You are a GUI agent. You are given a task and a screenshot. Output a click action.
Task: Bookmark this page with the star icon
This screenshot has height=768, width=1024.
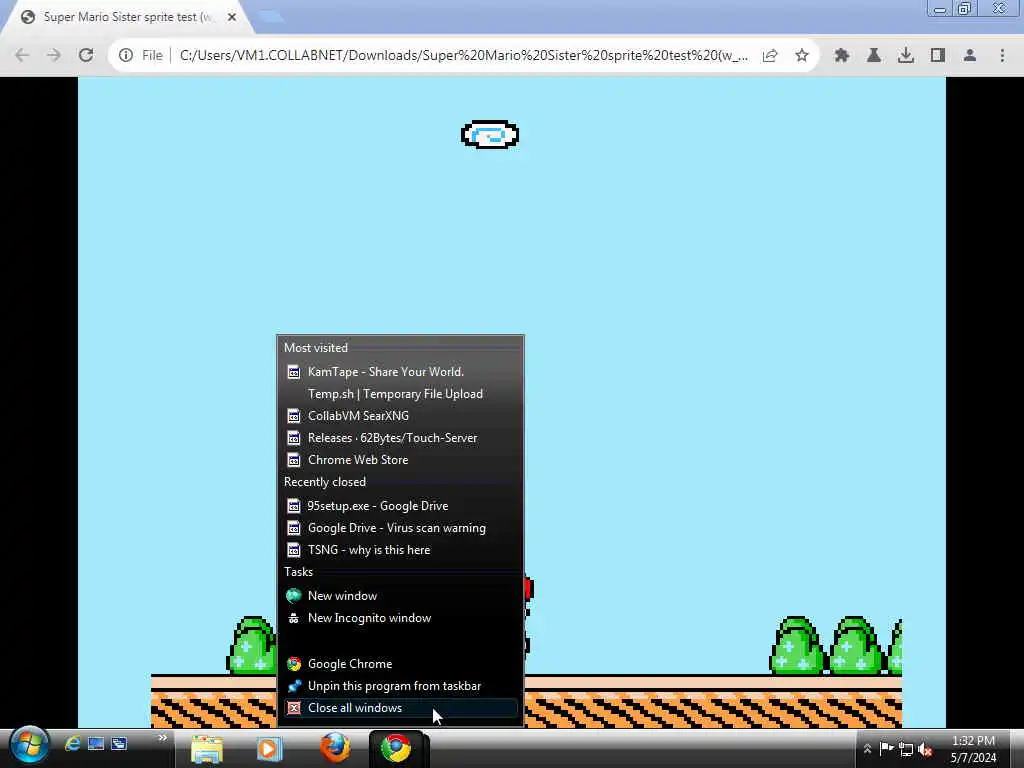click(802, 56)
